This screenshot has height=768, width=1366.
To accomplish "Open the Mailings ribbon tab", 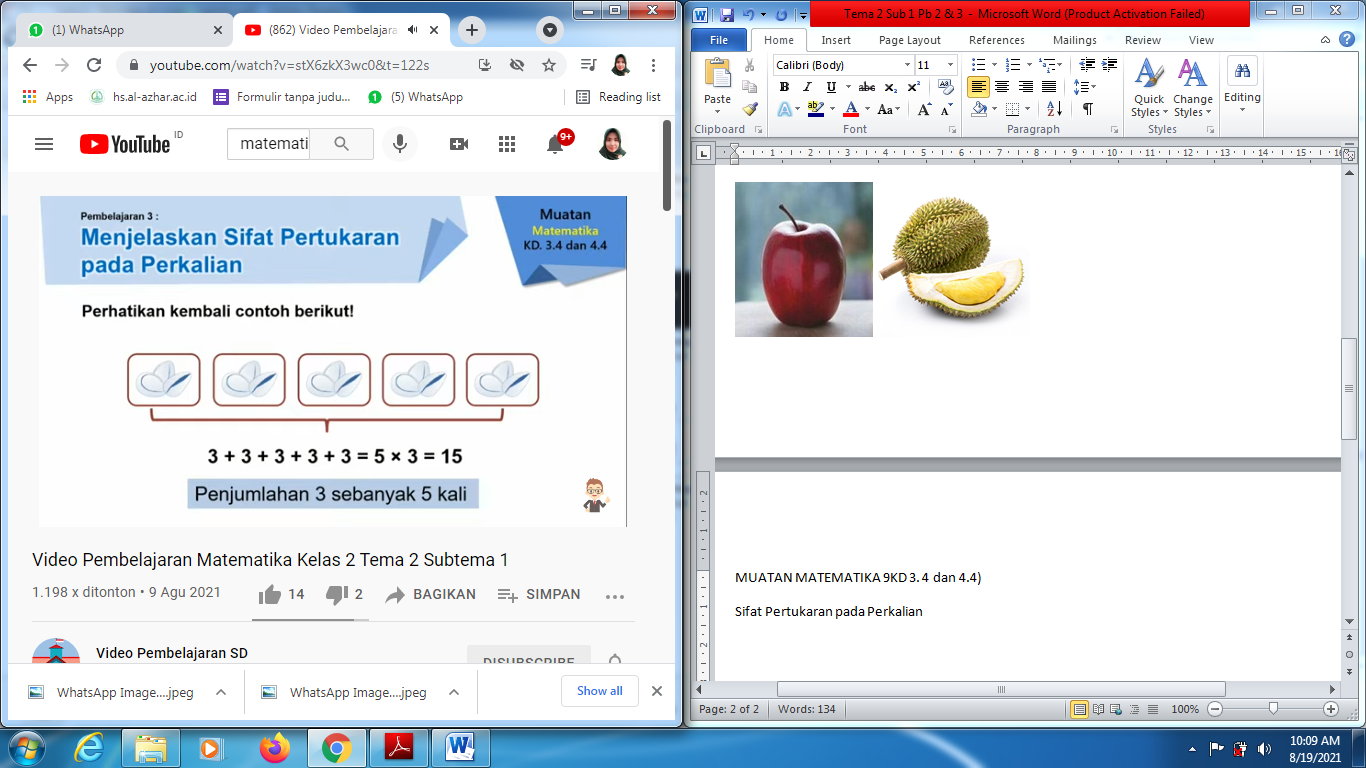I will pos(1074,40).
